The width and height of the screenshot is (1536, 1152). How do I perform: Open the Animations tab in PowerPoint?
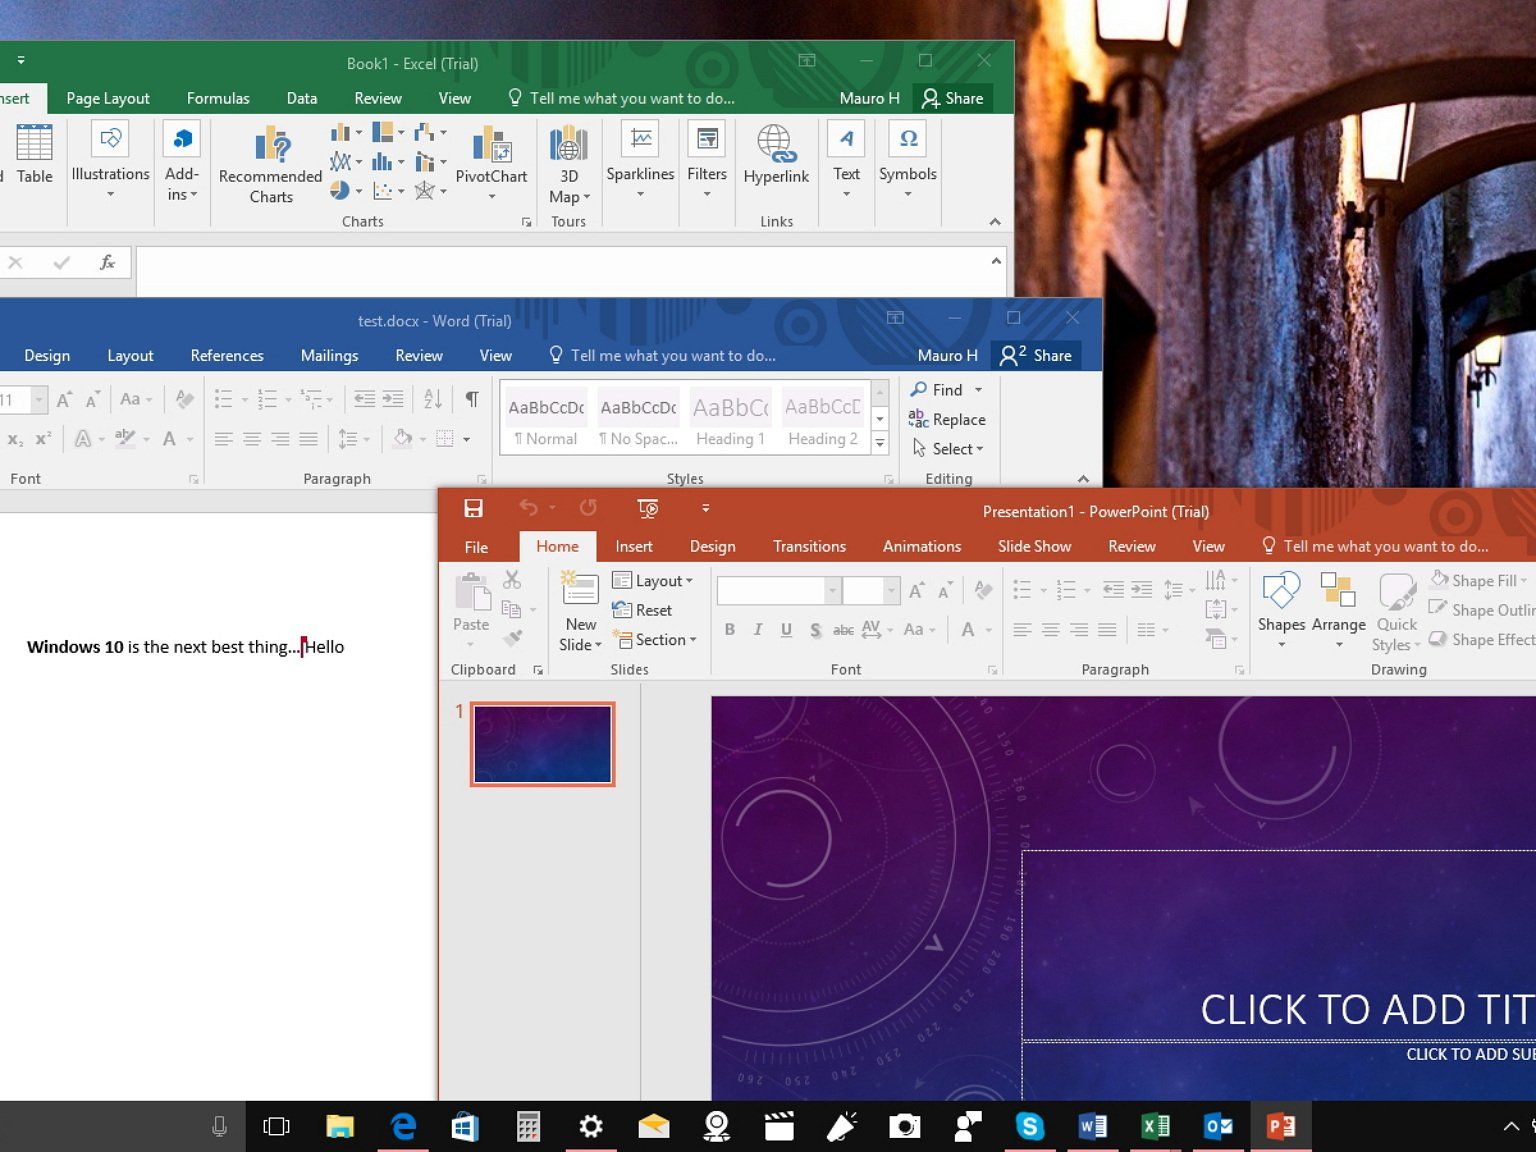tap(921, 546)
